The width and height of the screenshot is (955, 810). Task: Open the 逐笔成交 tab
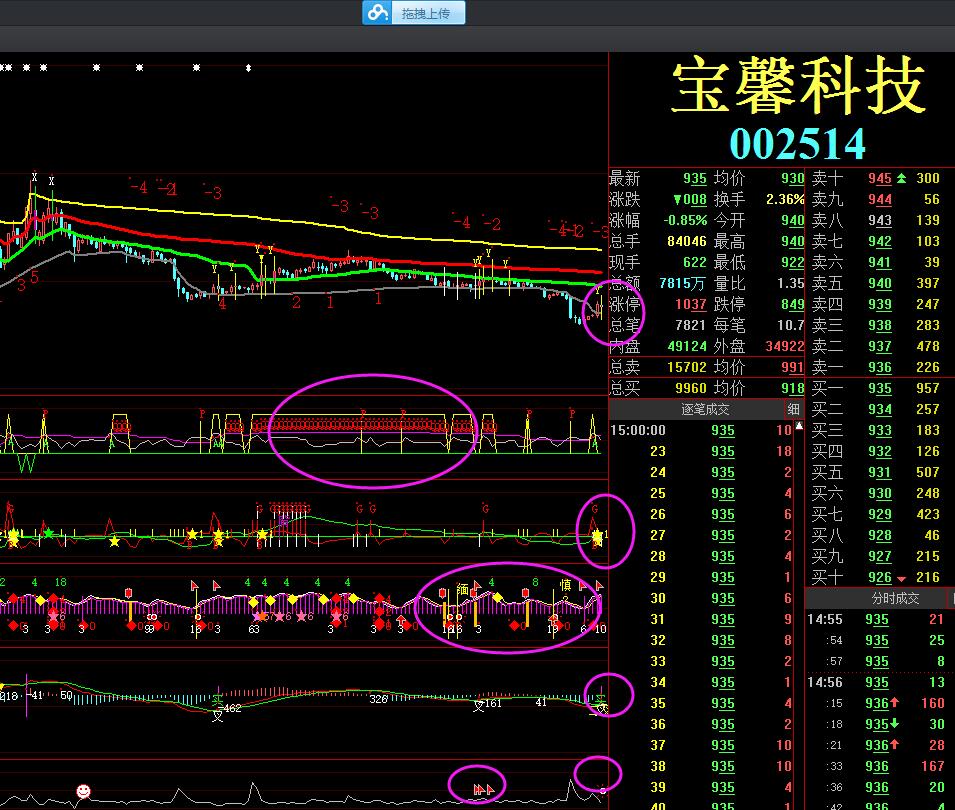tap(705, 409)
